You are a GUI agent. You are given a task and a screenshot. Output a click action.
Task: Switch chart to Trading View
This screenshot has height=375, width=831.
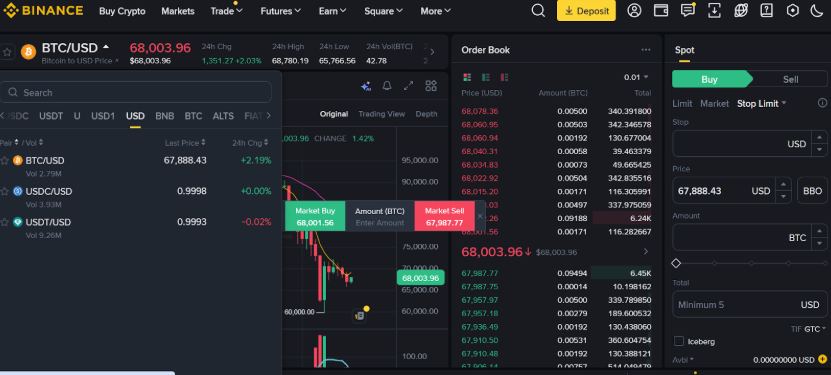pyautogui.click(x=382, y=114)
